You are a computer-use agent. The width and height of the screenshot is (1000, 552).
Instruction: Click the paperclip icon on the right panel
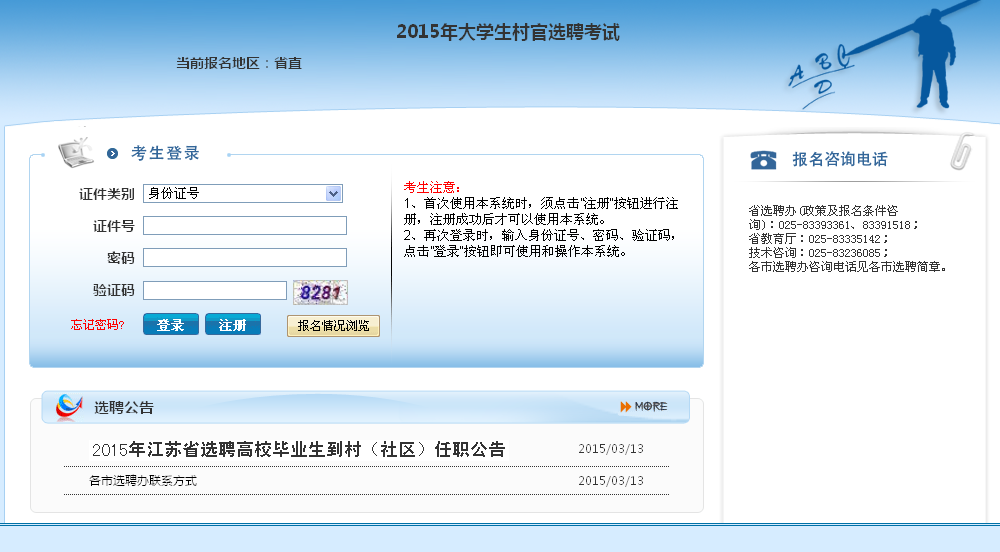click(962, 151)
